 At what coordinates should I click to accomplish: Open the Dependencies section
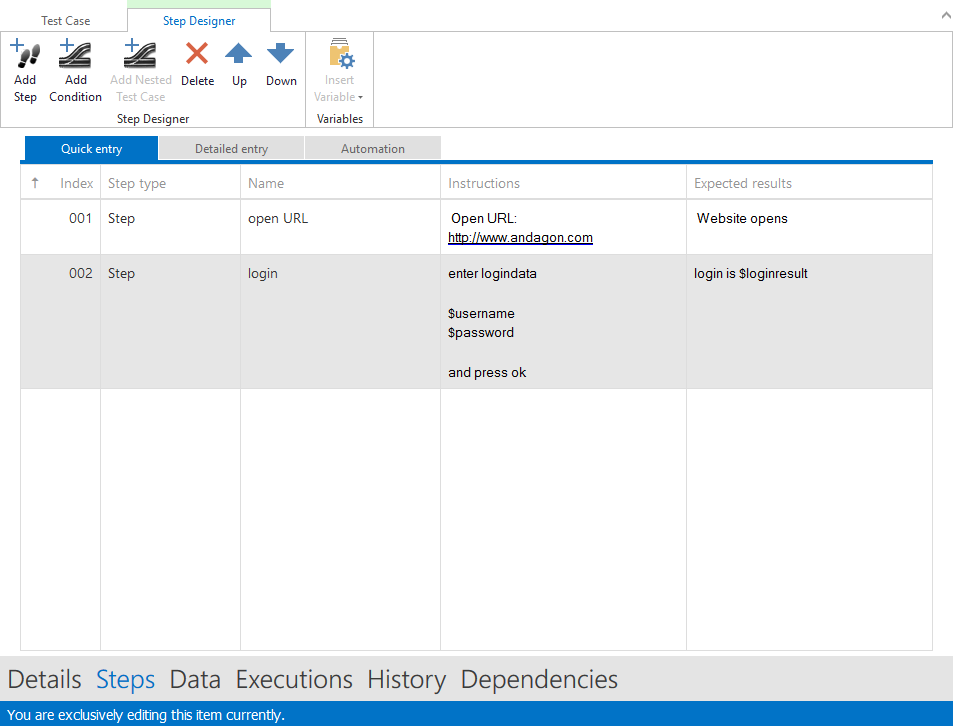coord(539,680)
